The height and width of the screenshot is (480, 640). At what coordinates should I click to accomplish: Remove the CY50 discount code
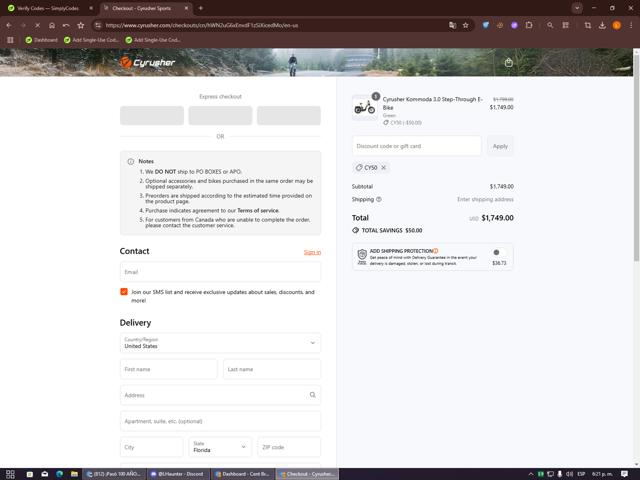(384, 167)
